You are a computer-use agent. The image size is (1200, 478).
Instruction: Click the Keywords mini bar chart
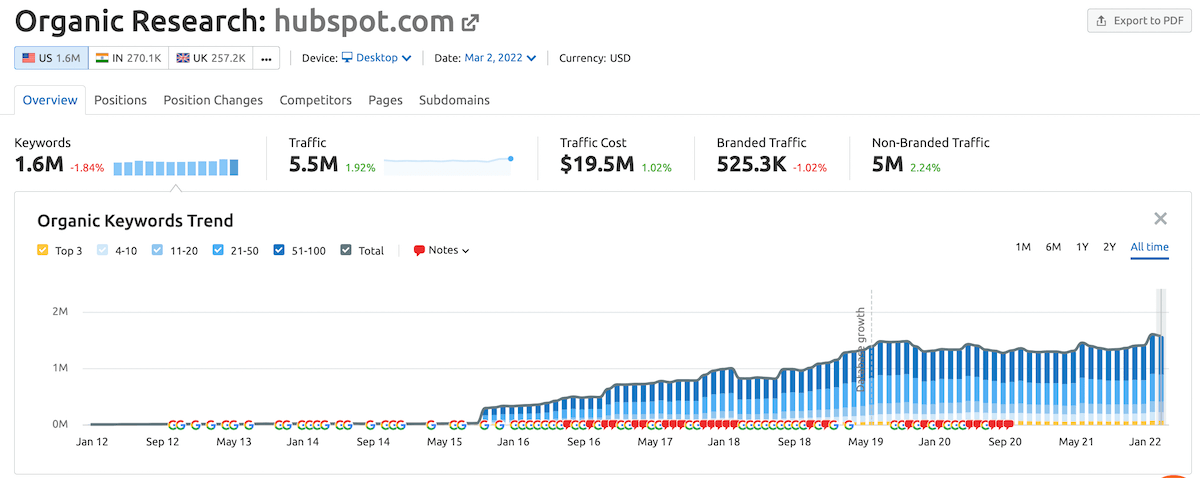coord(176,168)
